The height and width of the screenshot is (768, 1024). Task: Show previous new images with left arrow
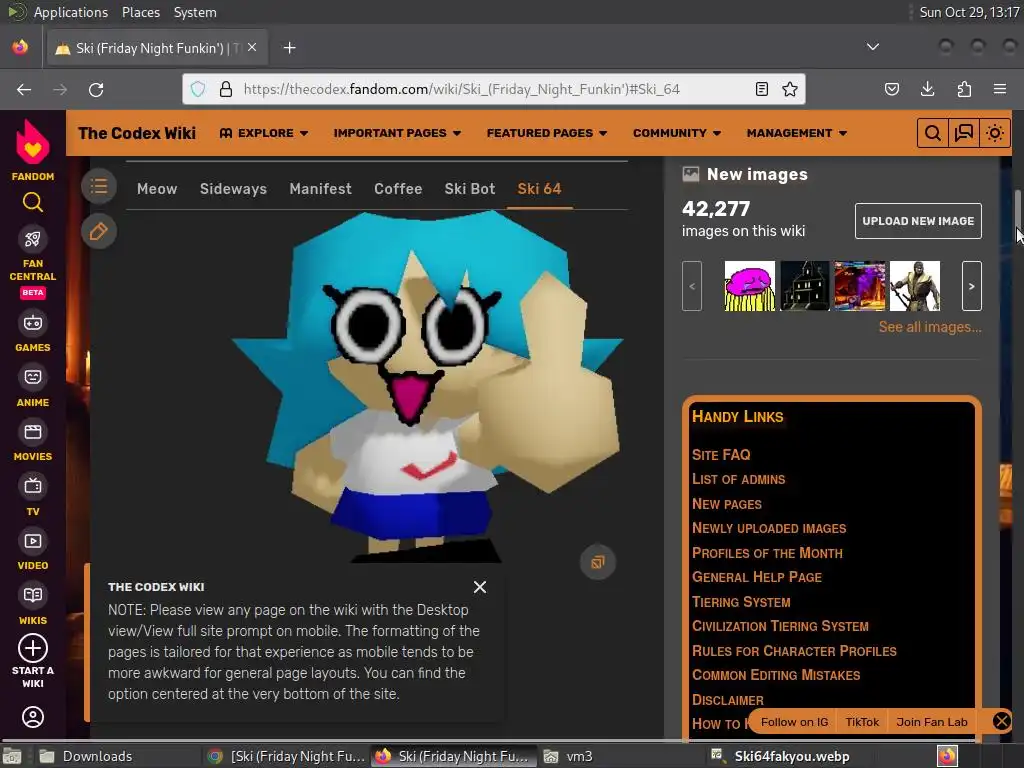coord(692,286)
